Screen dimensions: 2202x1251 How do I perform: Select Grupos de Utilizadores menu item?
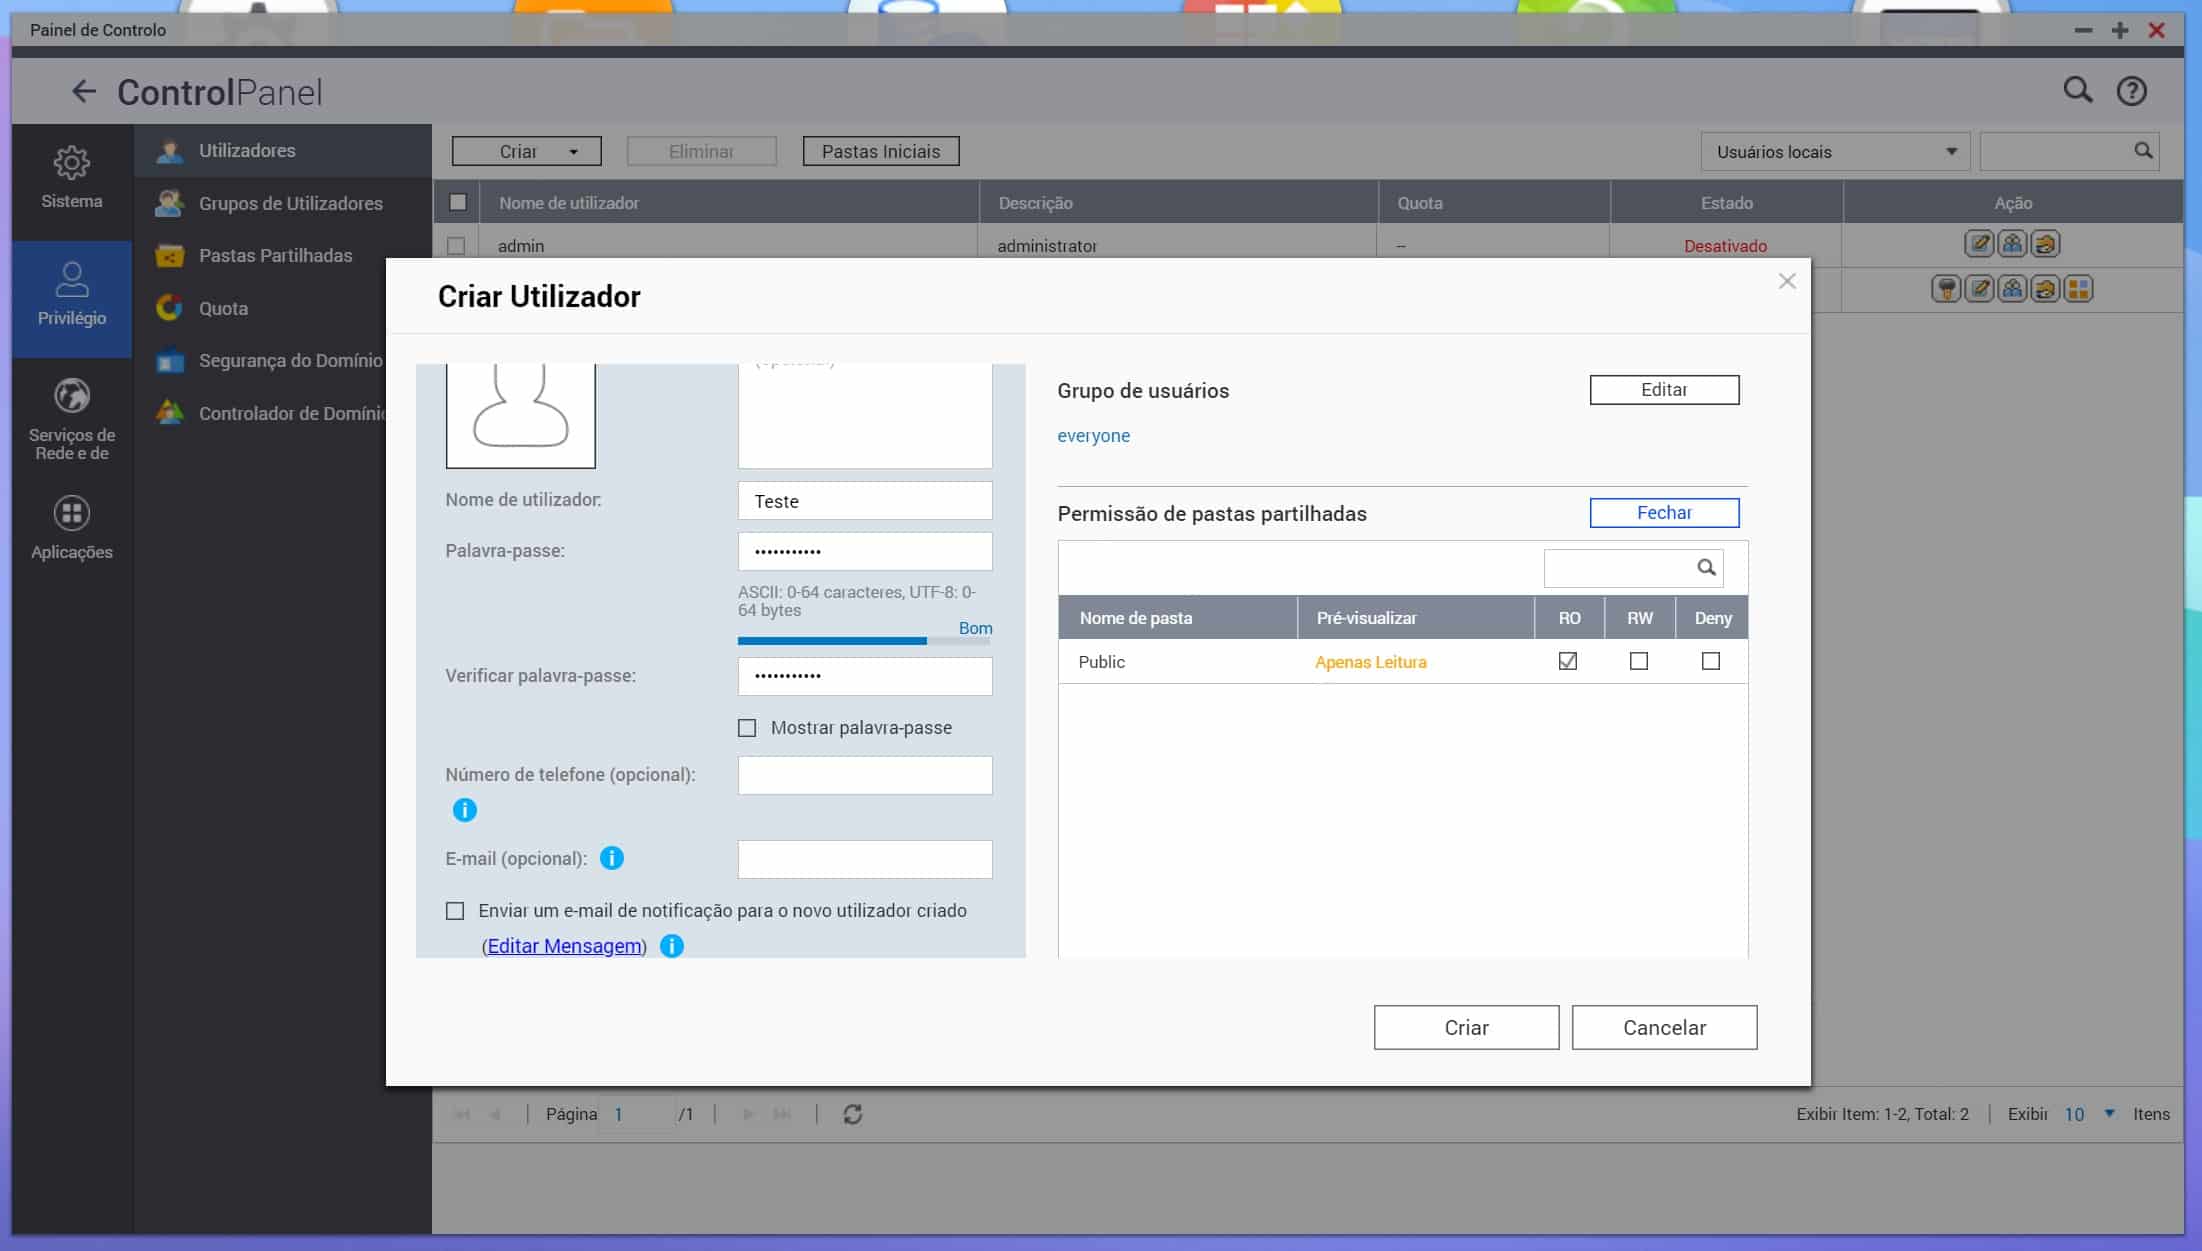[290, 203]
